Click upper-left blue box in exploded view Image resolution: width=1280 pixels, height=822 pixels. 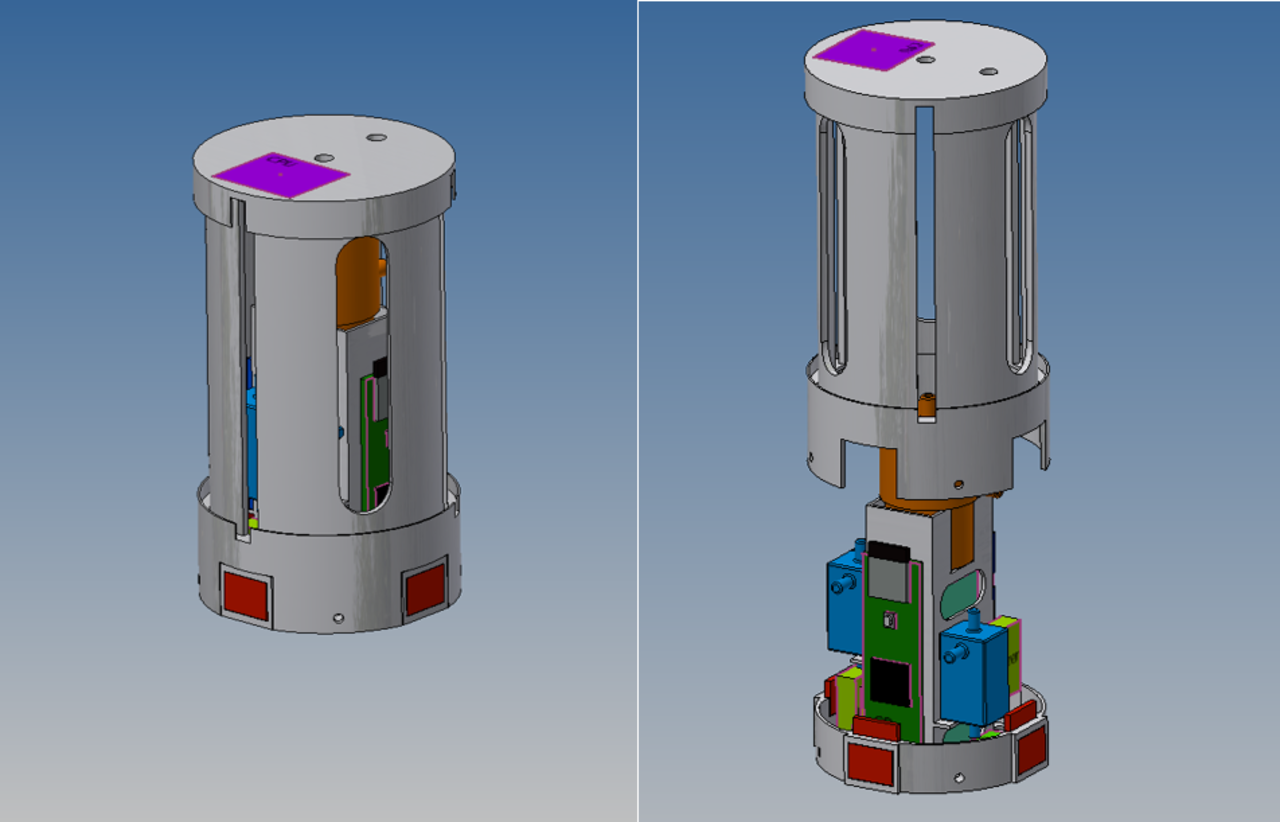[x=843, y=605]
